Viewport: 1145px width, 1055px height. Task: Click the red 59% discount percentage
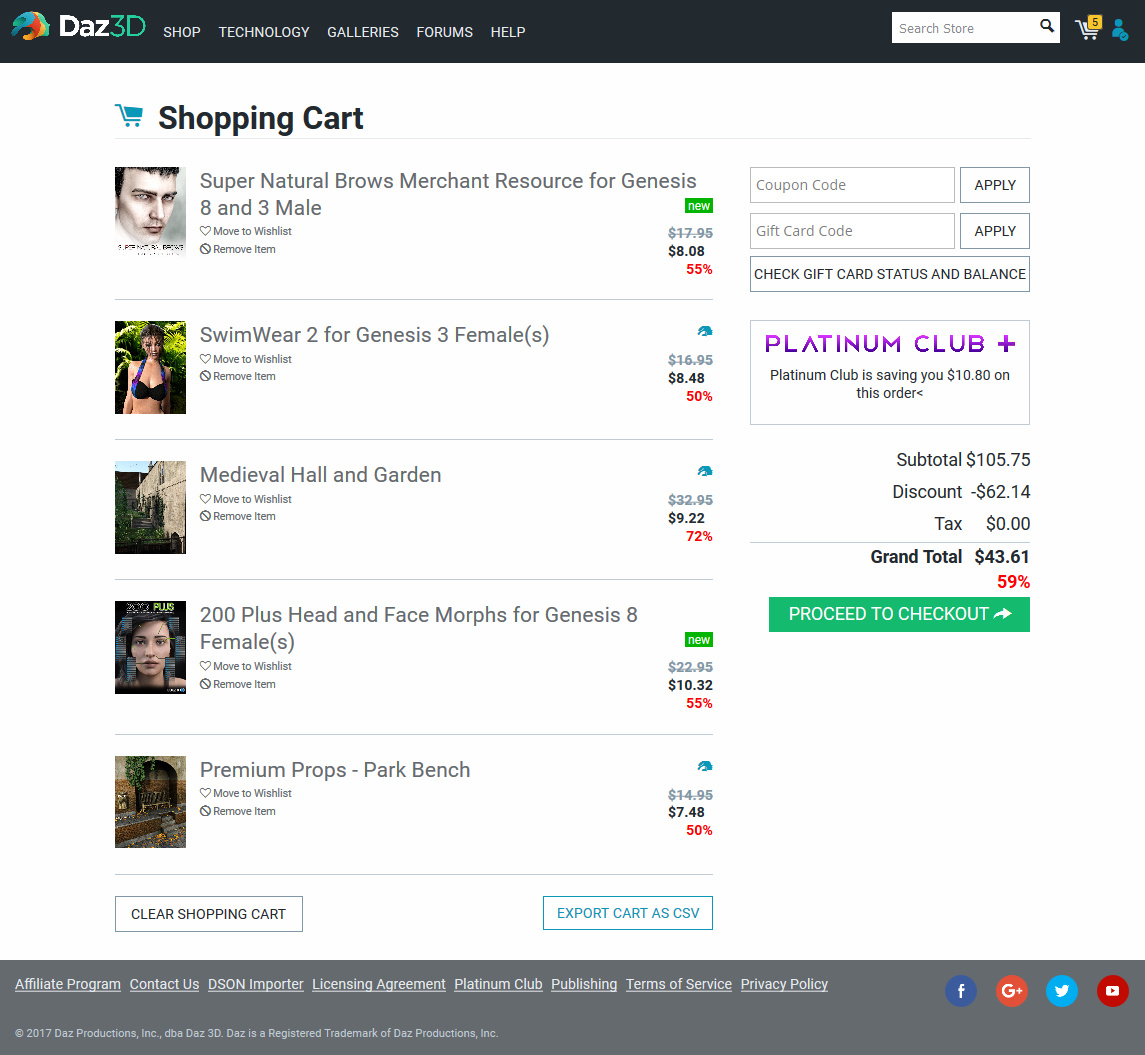pos(1013,581)
